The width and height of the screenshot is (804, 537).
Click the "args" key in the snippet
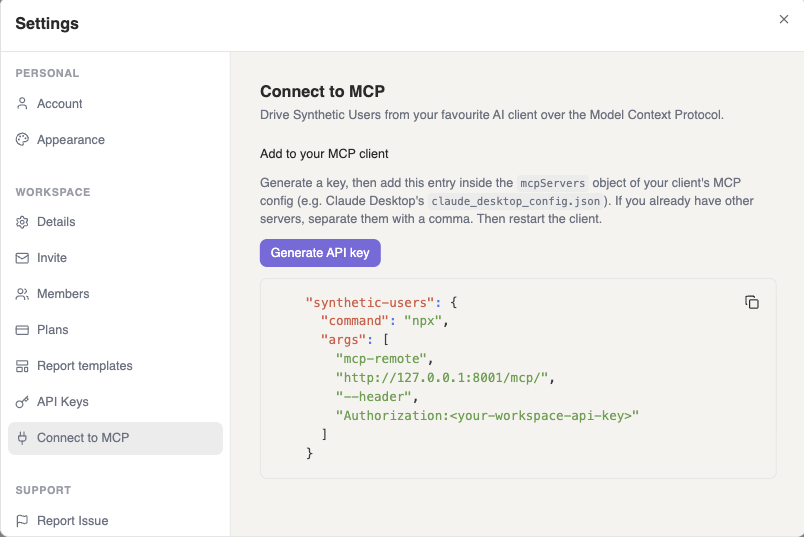343,340
